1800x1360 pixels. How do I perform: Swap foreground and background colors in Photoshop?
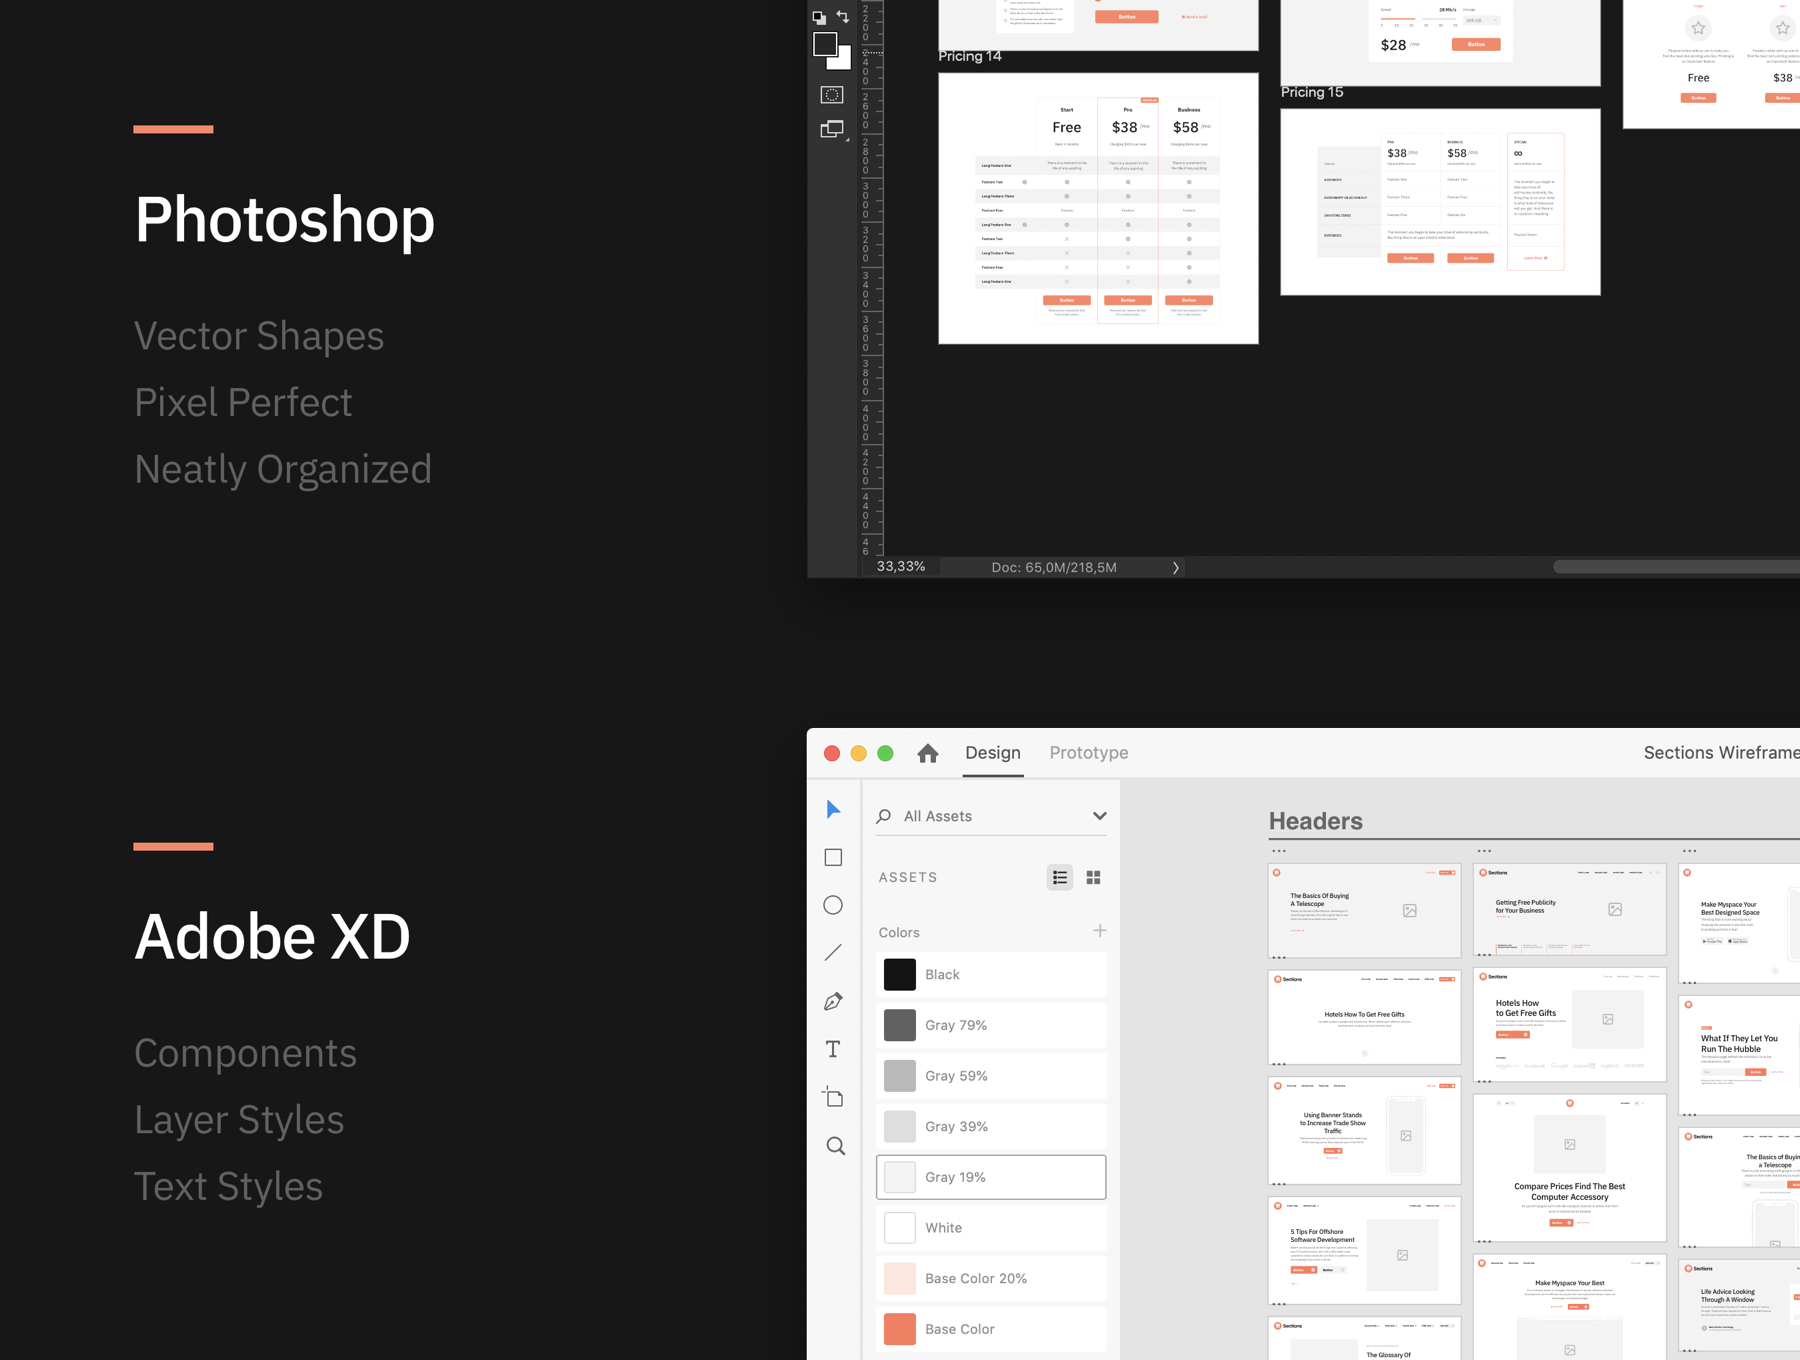pyautogui.click(x=843, y=16)
